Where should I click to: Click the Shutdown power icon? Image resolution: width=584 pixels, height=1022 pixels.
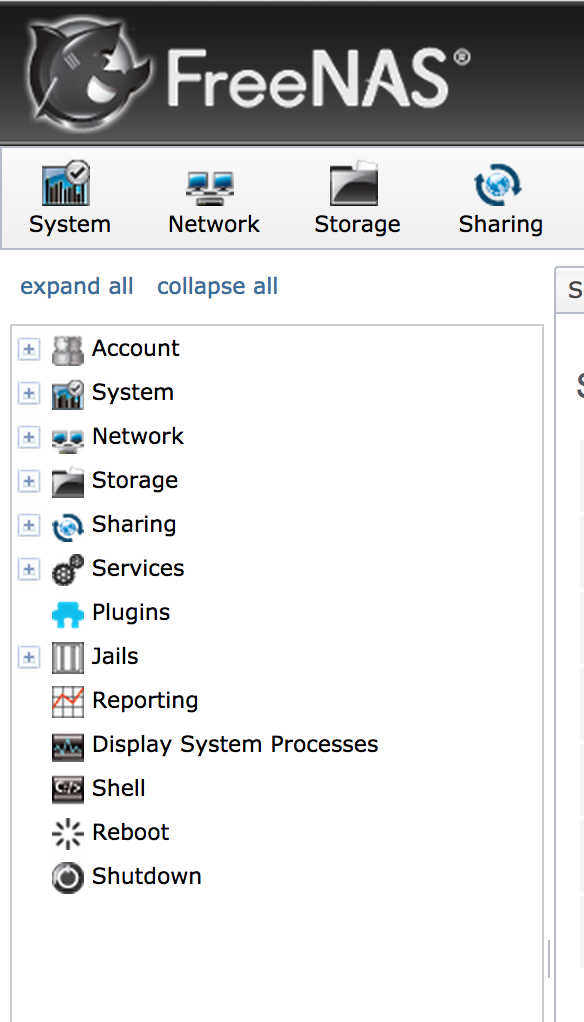tap(68, 878)
